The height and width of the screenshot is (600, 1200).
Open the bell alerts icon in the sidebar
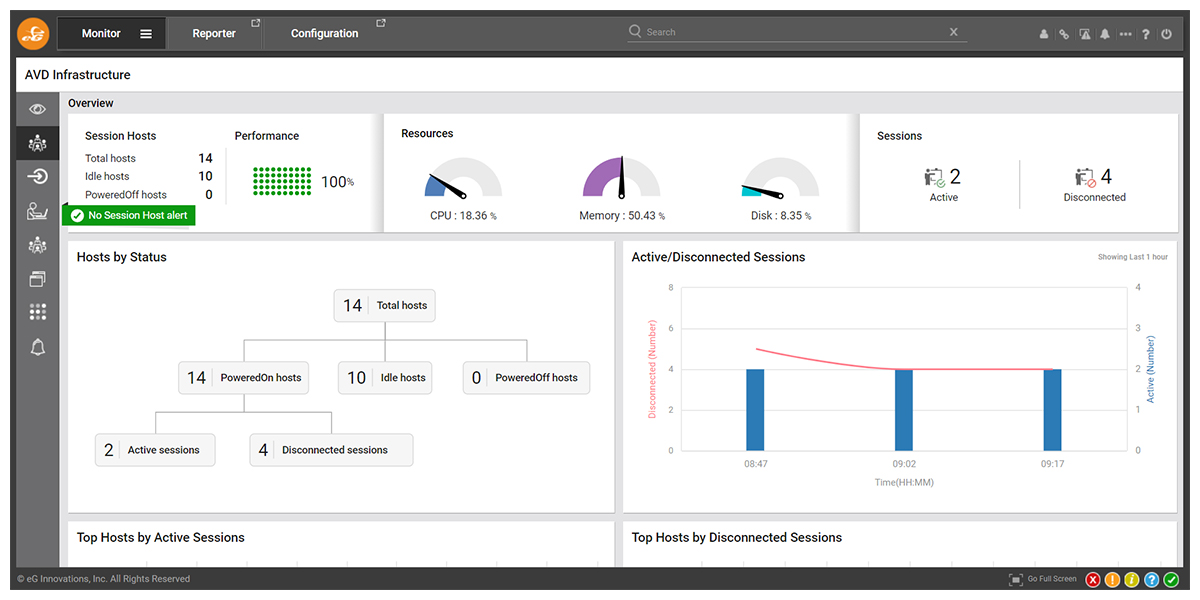38,347
